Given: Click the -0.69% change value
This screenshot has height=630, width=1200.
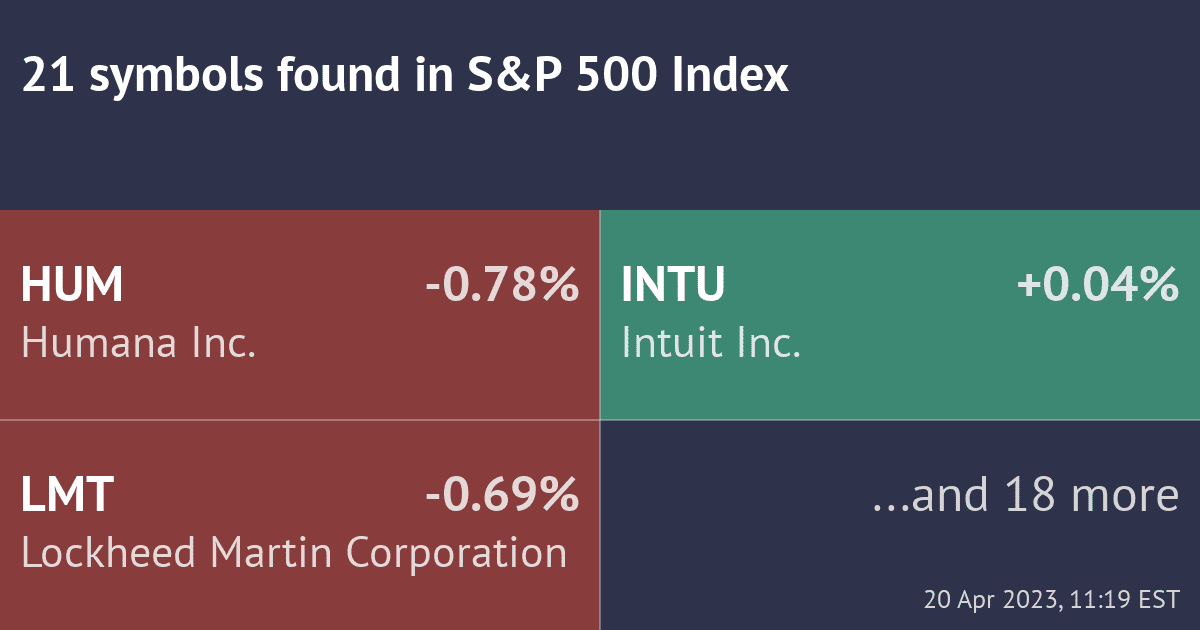Looking at the screenshot, I should (x=502, y=495).
